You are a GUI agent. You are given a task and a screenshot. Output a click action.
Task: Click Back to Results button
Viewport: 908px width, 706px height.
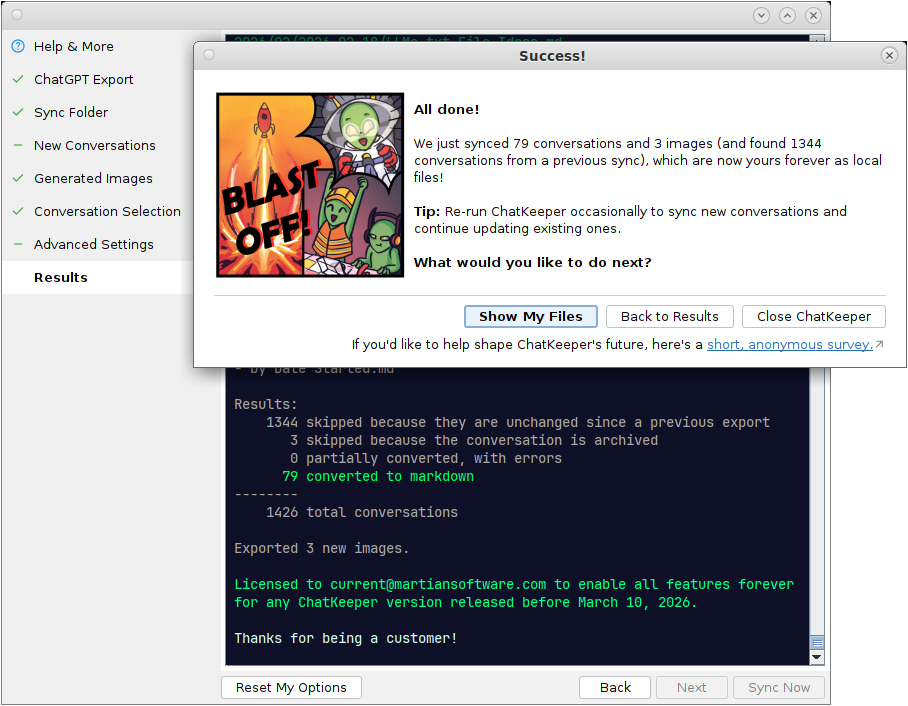click(669, 316)
